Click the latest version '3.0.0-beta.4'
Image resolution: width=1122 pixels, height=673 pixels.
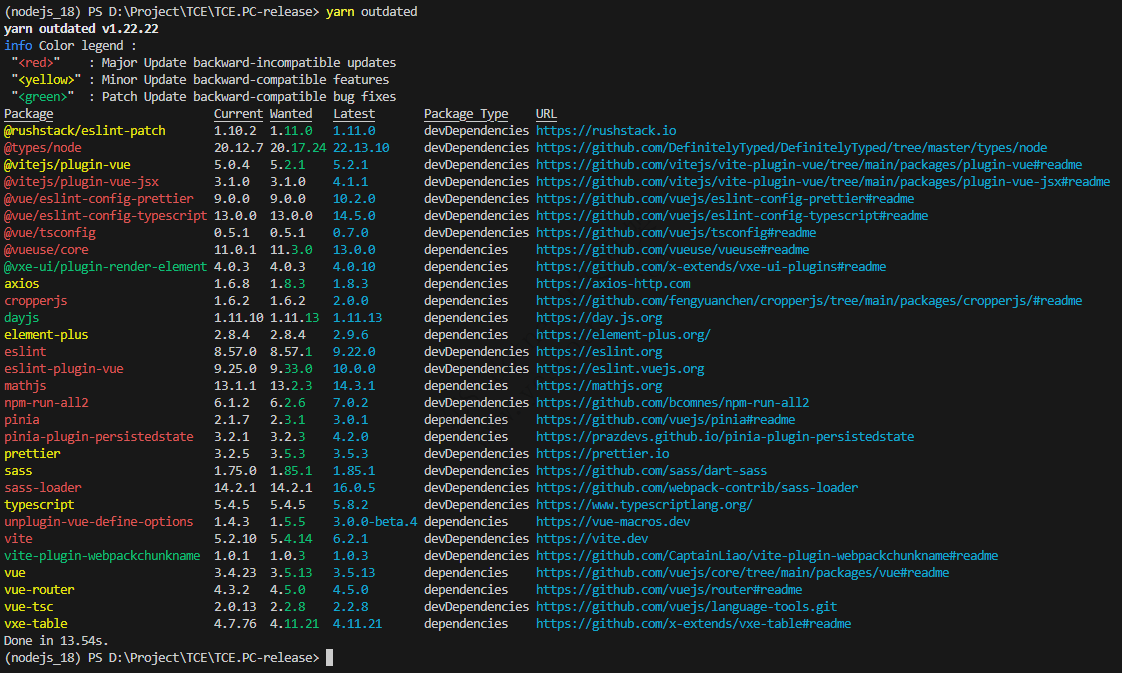point(375,522)
